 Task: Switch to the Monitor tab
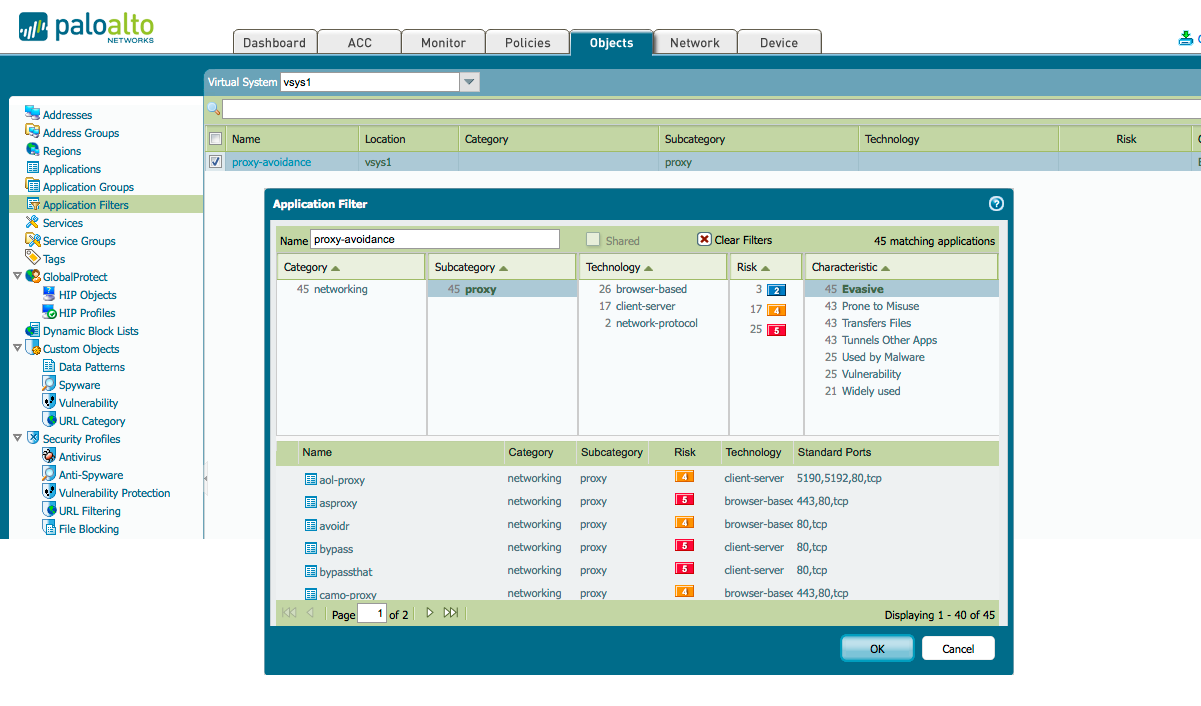[443, 42]
